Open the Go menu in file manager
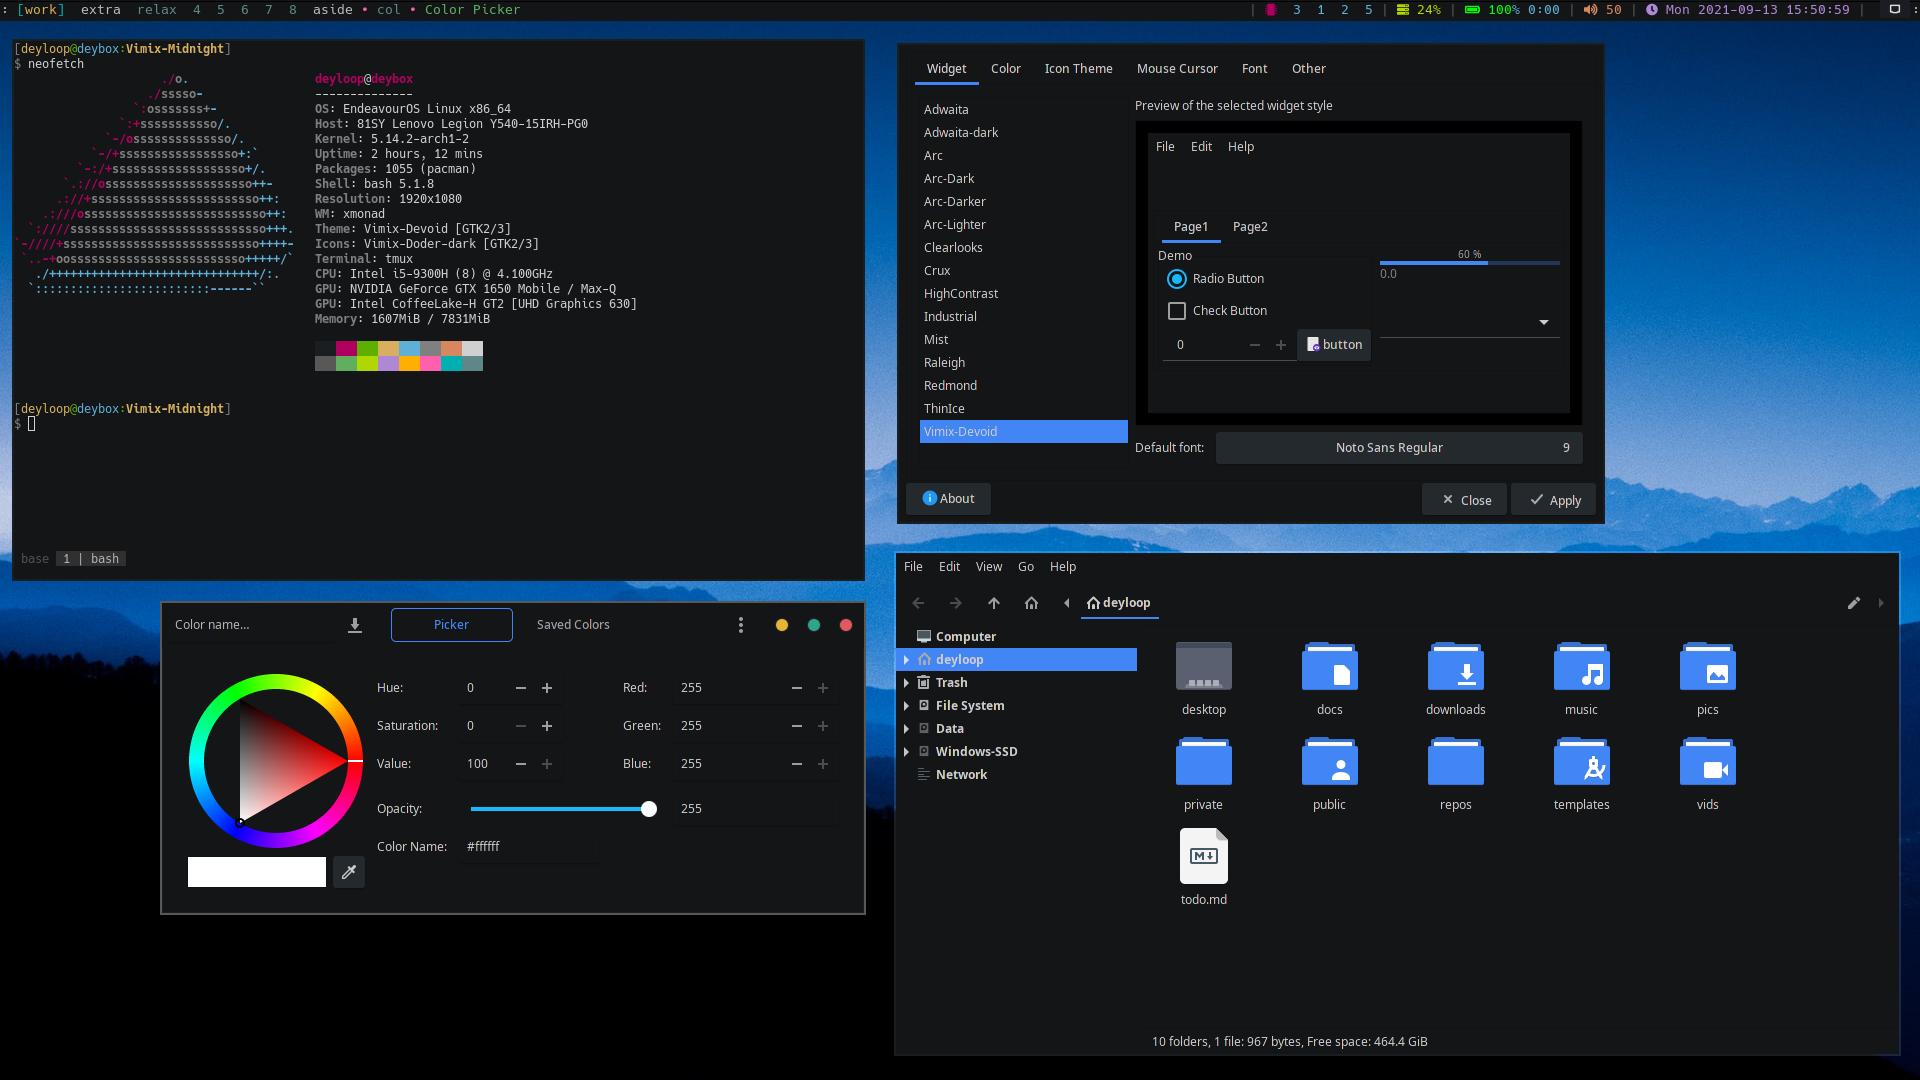 pyautogui.click(x=1025, y=567)
